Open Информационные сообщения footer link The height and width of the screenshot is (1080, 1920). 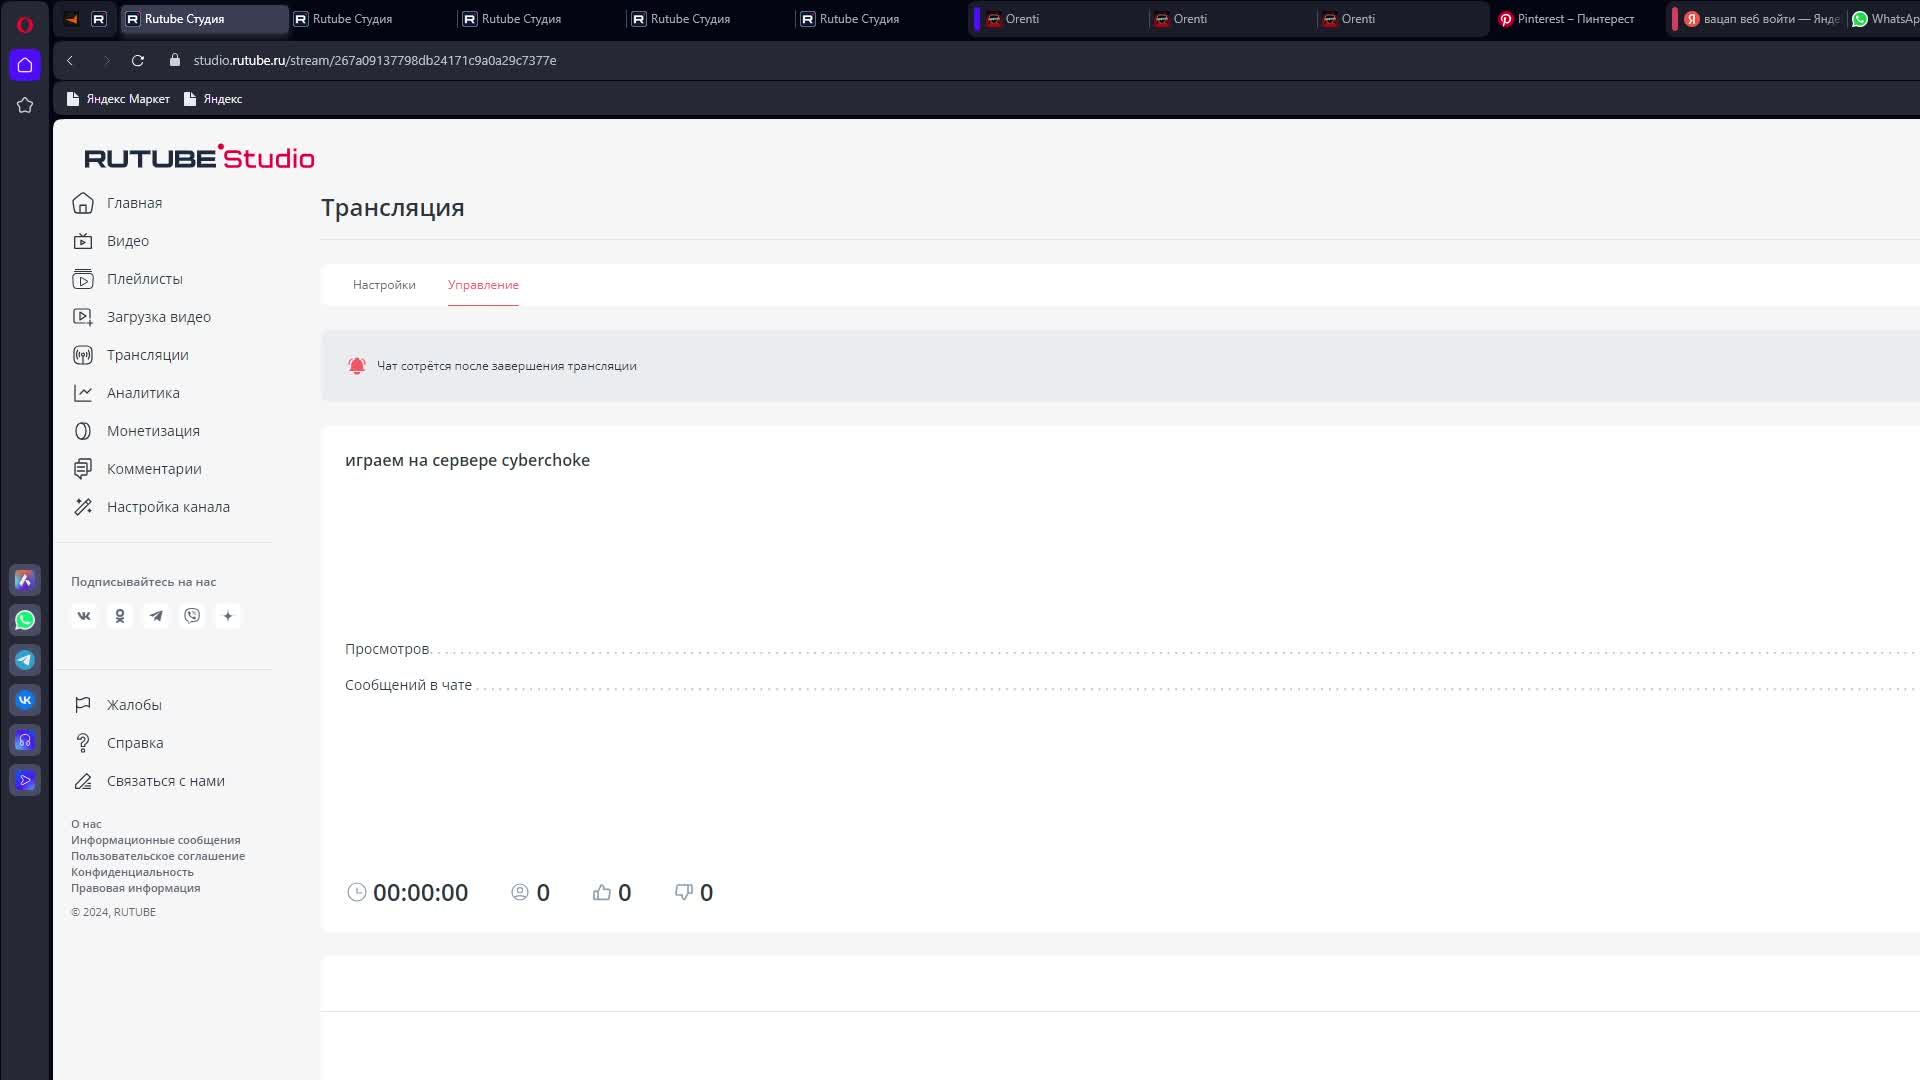coord(155,840)
